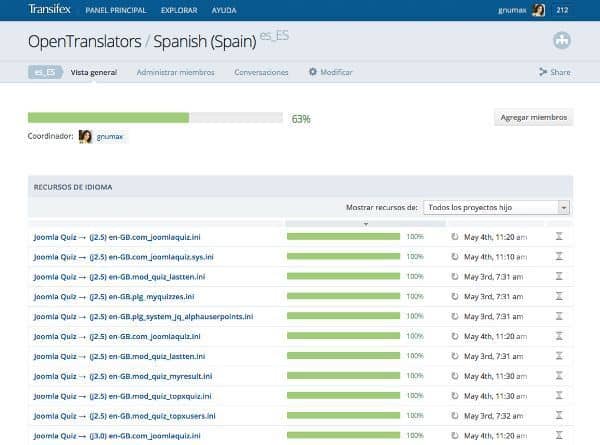Click the es_ES language badge in tab bar

(45, 72)
